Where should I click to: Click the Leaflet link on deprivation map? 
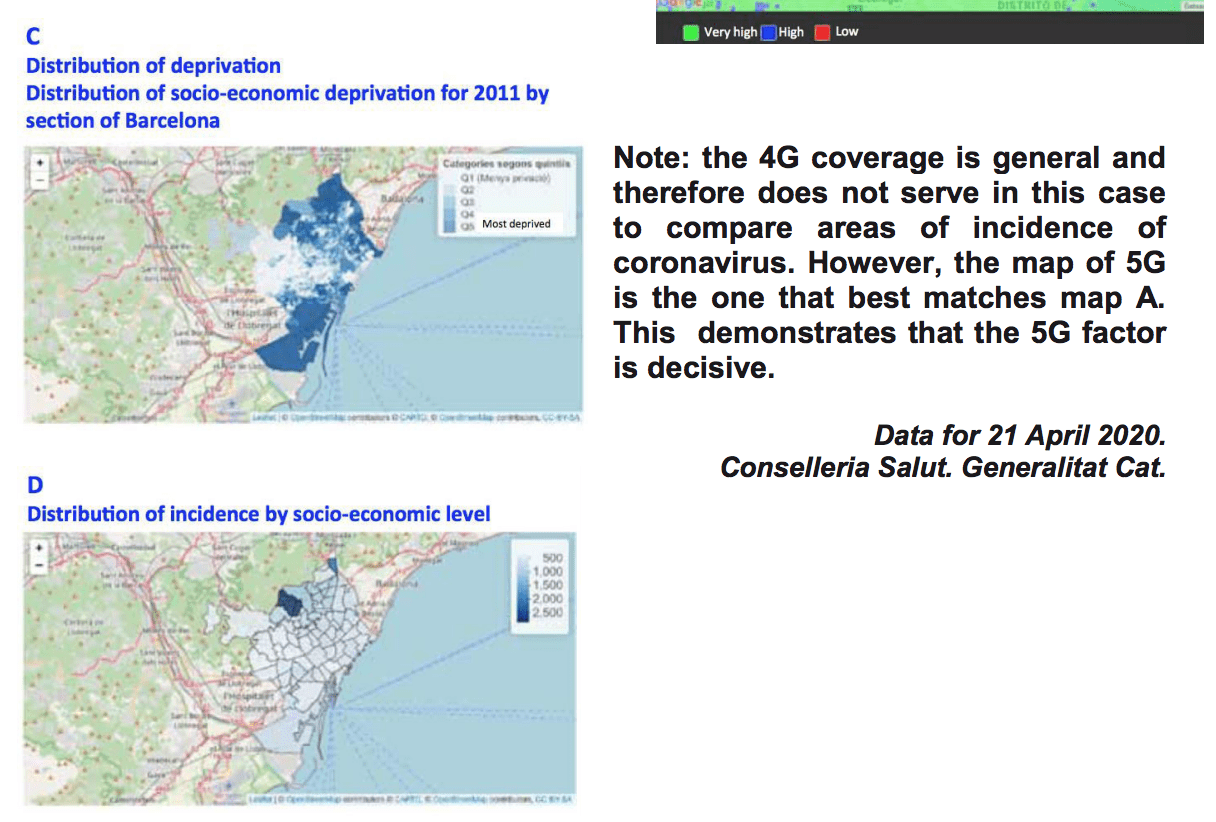pyautogui.click(x=263, y=417)
